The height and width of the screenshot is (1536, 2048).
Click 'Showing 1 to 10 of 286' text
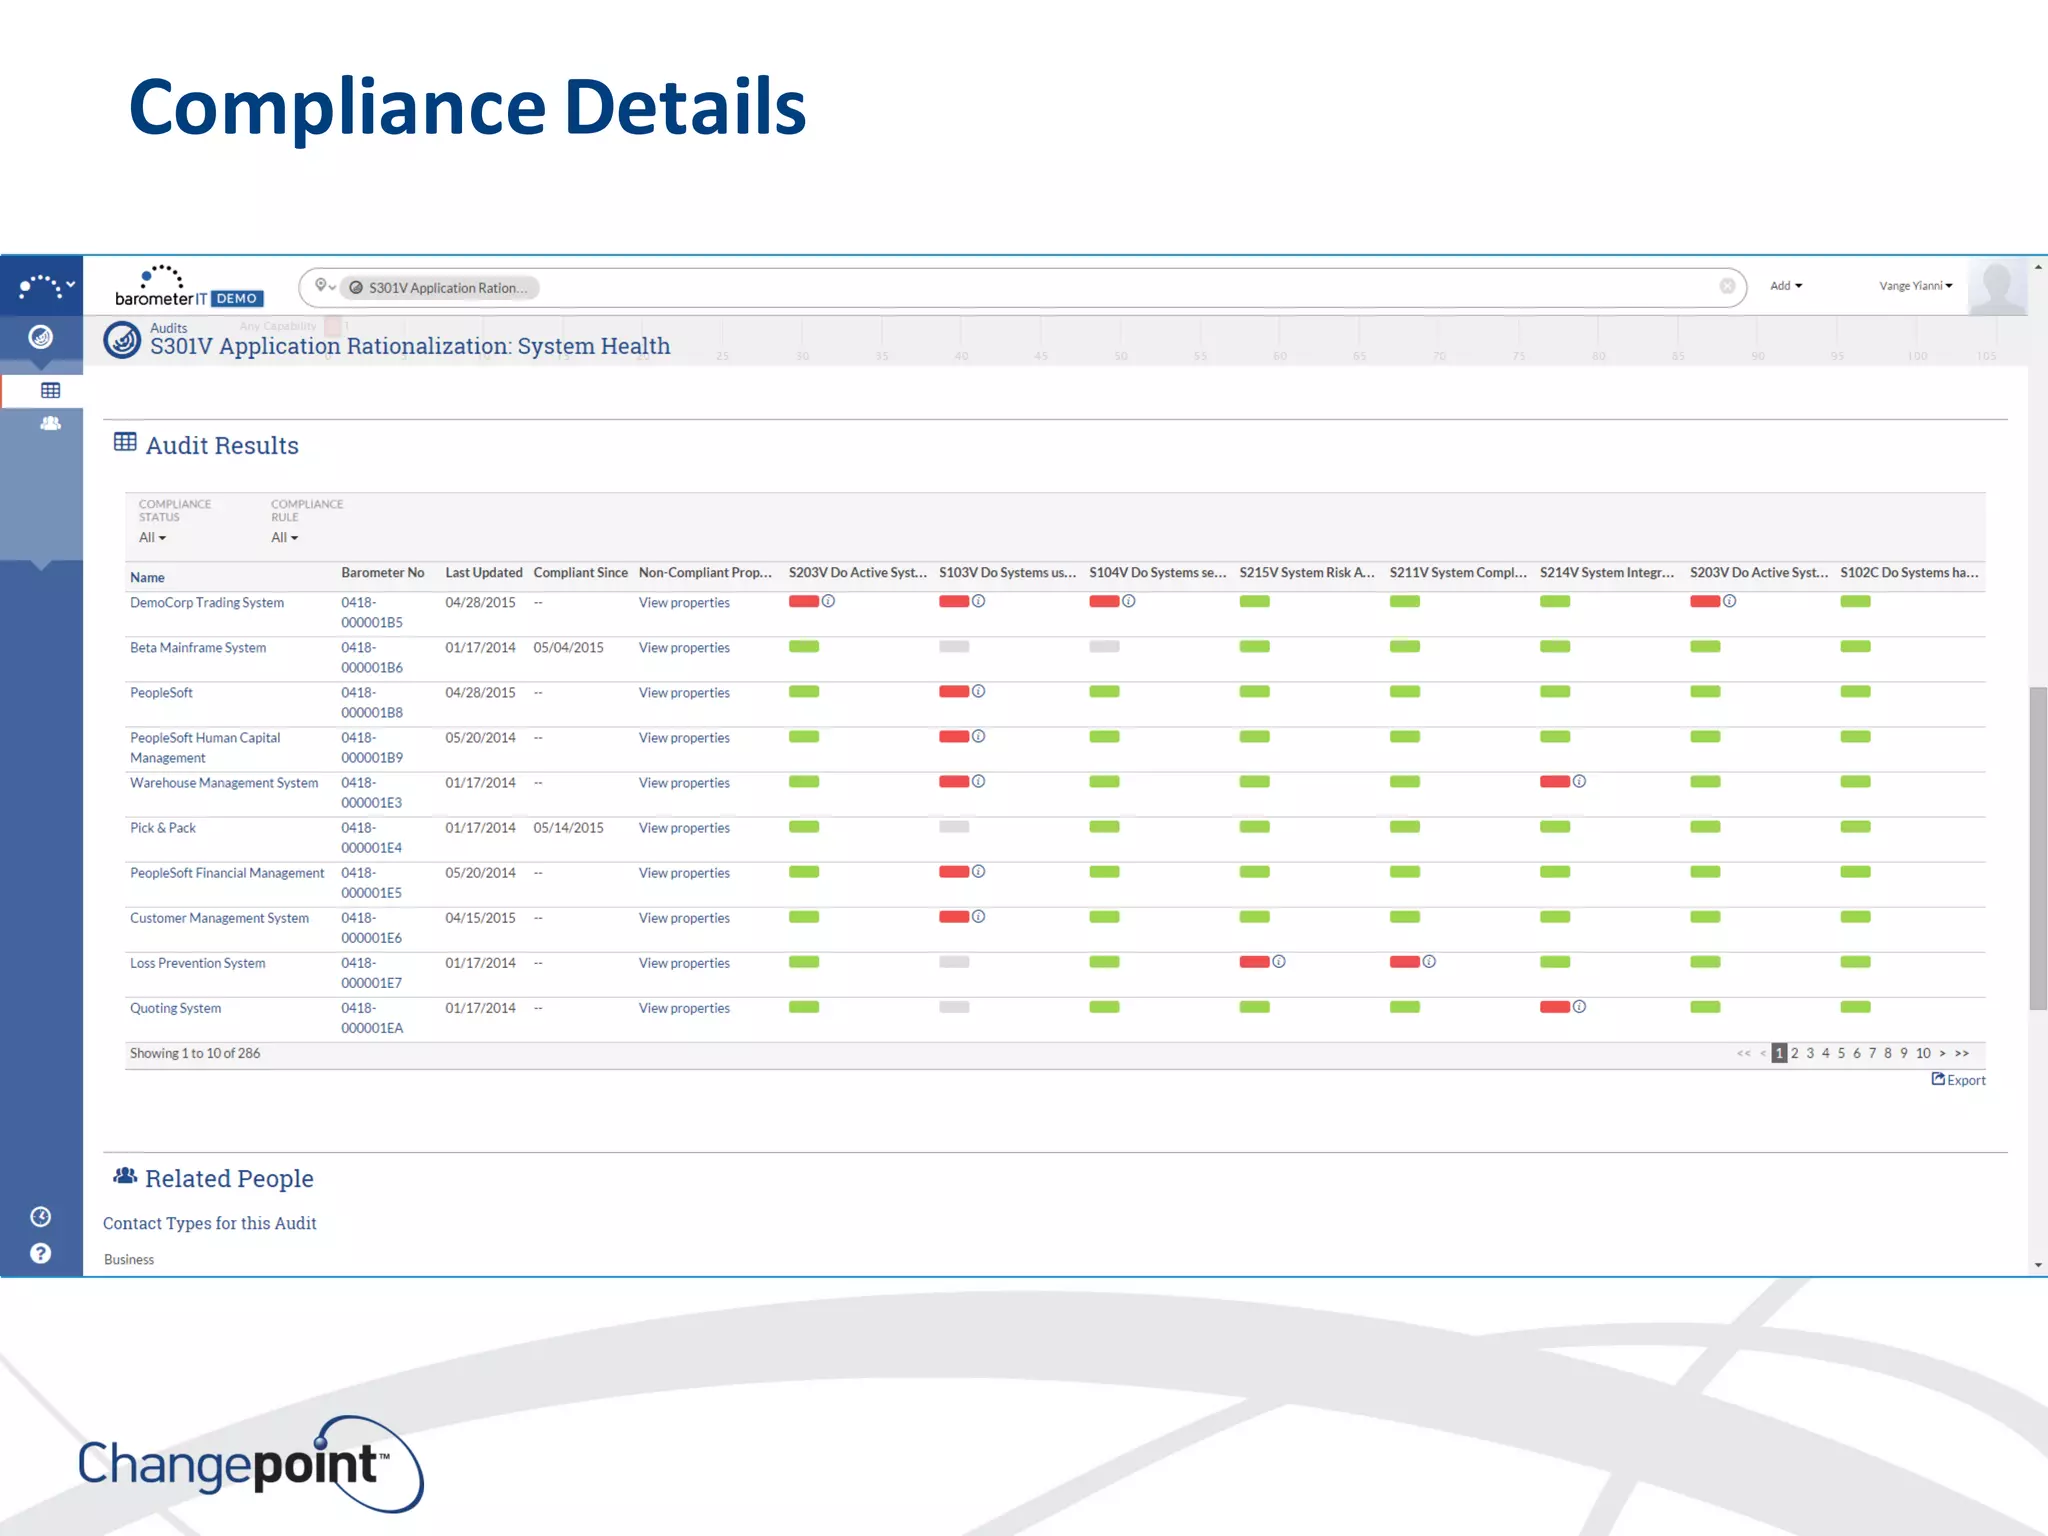195,1053
